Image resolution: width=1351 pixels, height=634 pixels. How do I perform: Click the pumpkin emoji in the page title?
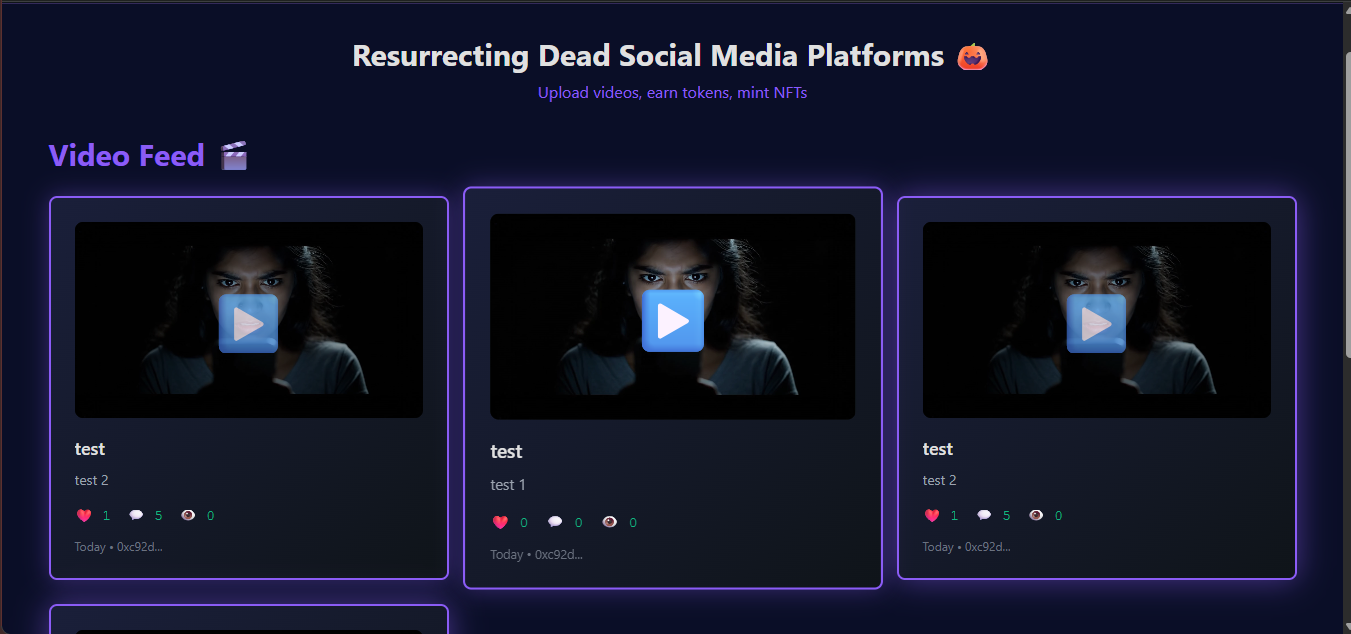972,56
